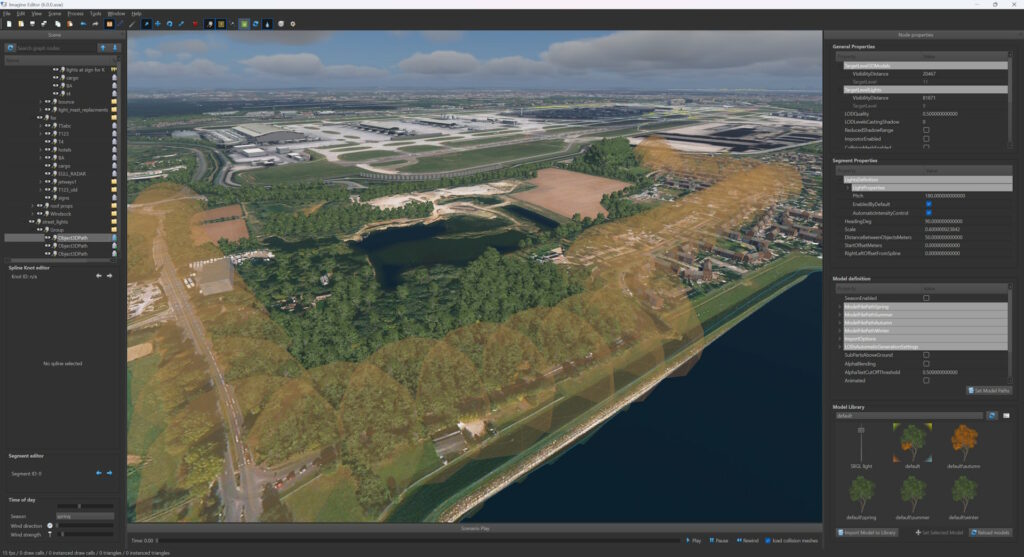Toggle SubPartsAboveGround checkbox
This screenshot has height=557, width=1024.
click(926, 355)
